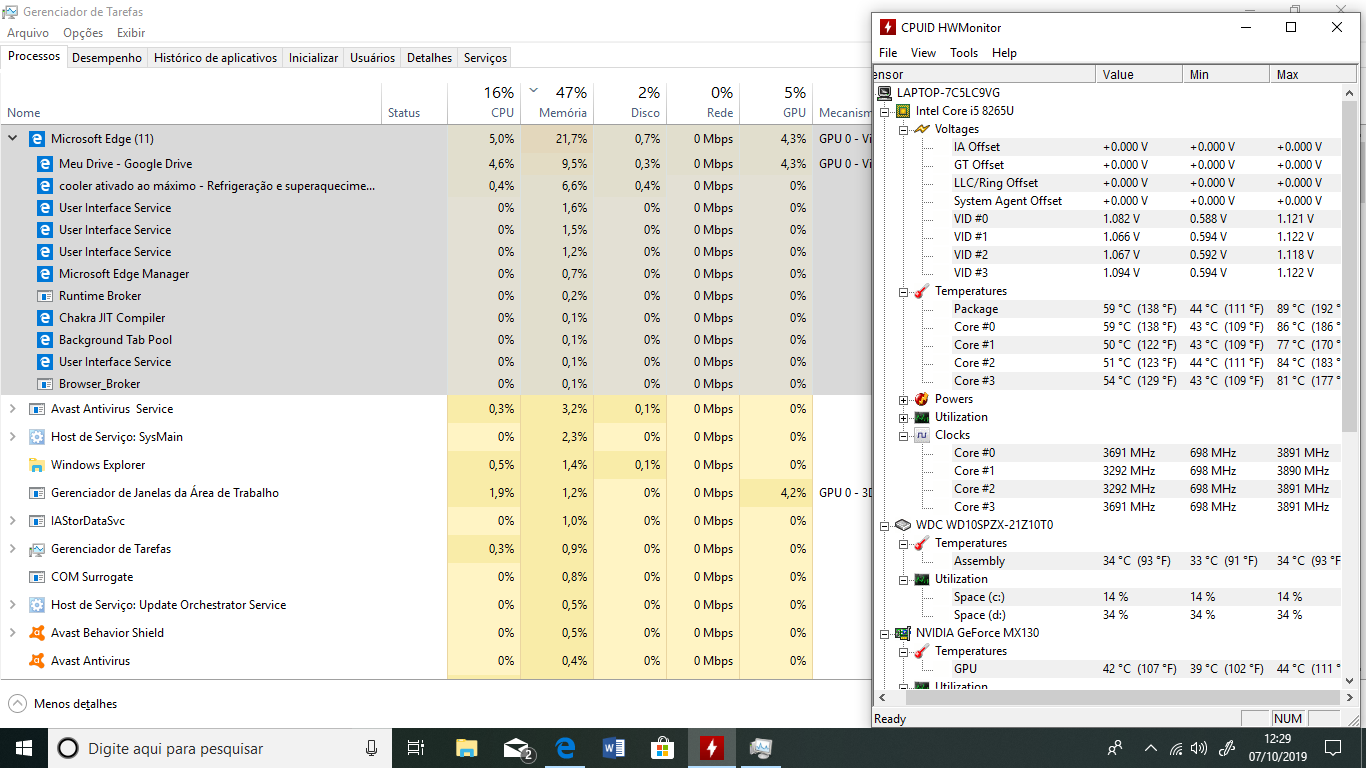Open the HWMonitor Tools menu
1366x768 pixels.
tap(964, 53)
